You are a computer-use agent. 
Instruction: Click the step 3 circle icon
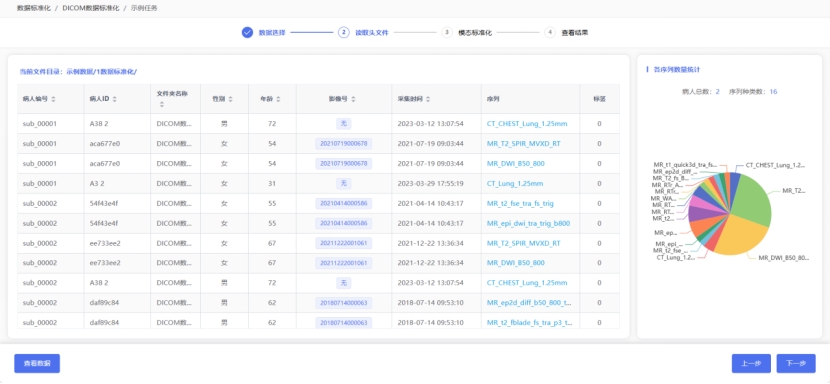(x=447, y=32)
